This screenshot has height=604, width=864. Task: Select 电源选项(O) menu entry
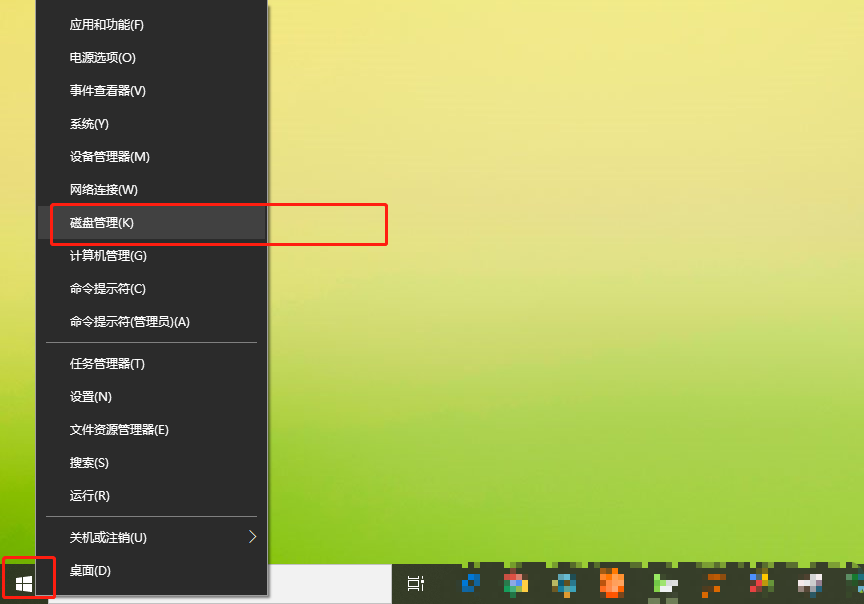coord(103,58)
